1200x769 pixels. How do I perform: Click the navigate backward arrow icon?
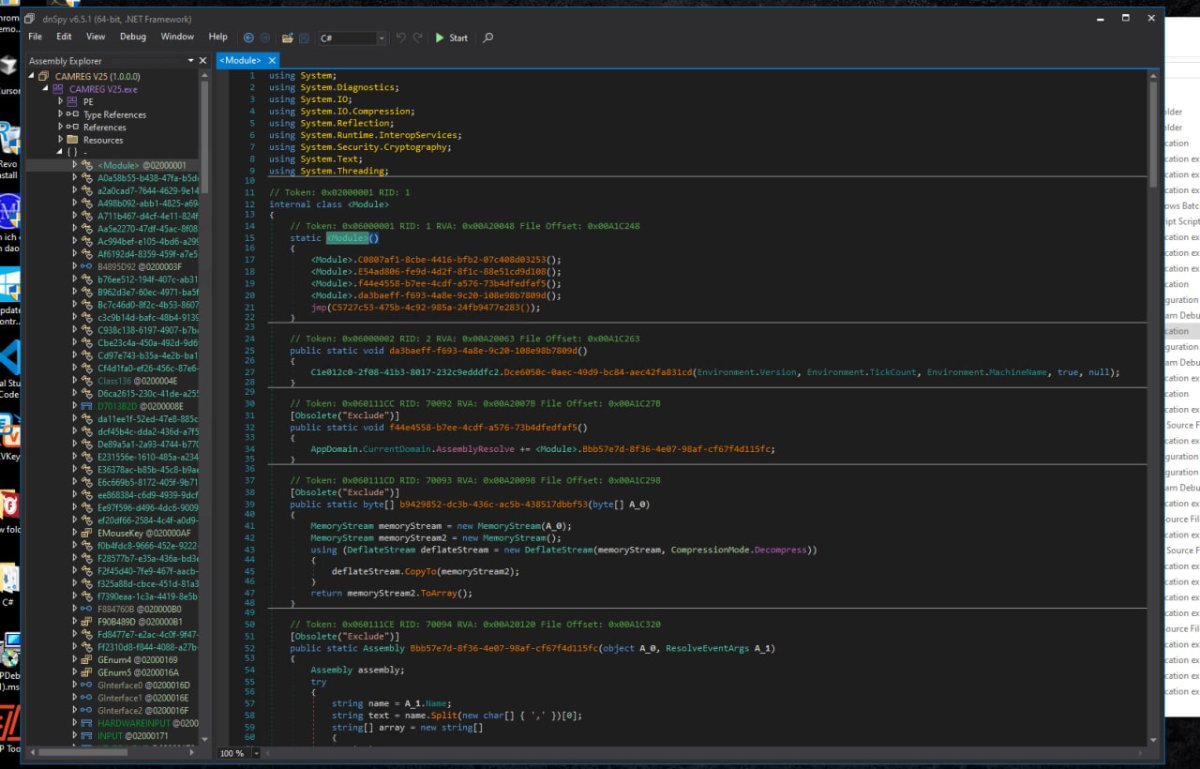click(x=248, y=38)
